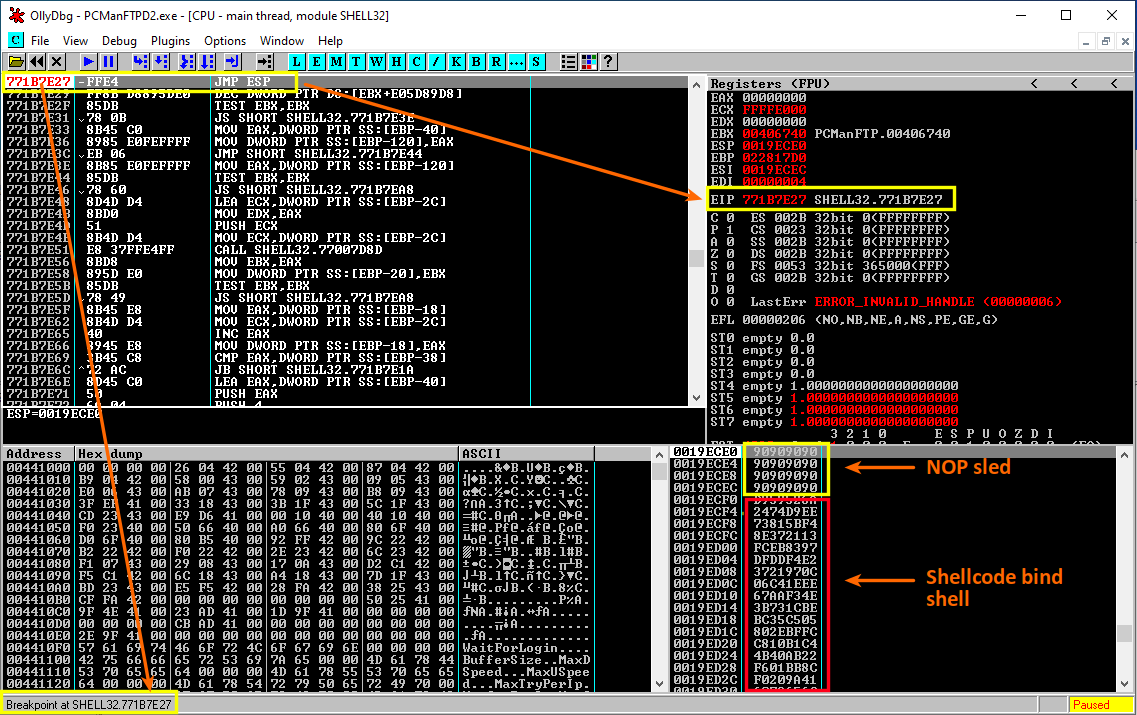Click the ASCII column header in dump
Viewport: 1137px width, 715px height.
(527, 454)
